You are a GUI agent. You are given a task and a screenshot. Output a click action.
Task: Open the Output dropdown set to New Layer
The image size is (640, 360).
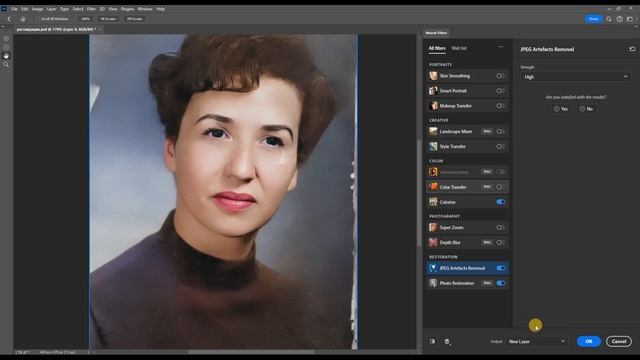537,341
